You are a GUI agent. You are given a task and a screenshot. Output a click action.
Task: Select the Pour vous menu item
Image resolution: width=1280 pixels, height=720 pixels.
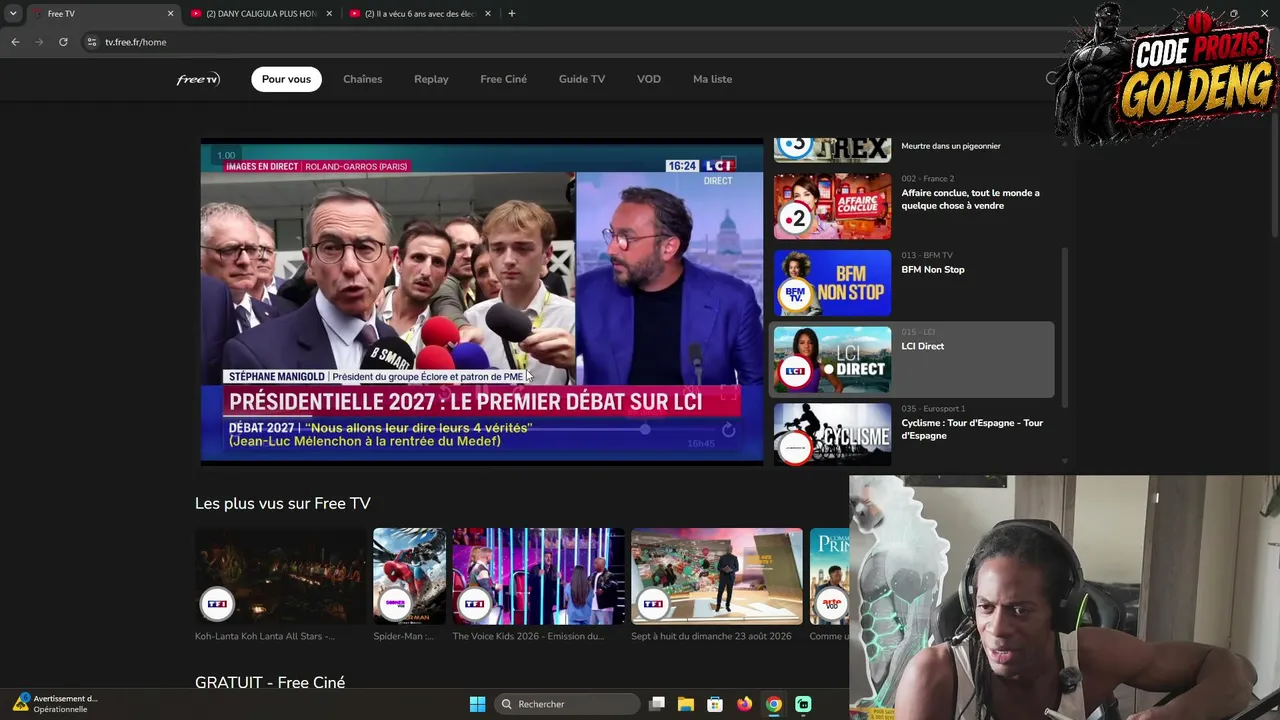pyautogui.click(x=286, y=79)
